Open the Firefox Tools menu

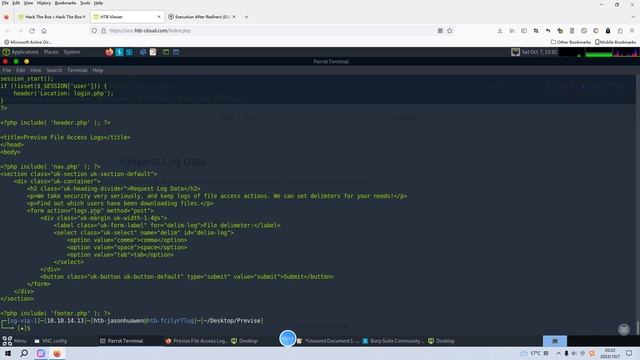85,3
